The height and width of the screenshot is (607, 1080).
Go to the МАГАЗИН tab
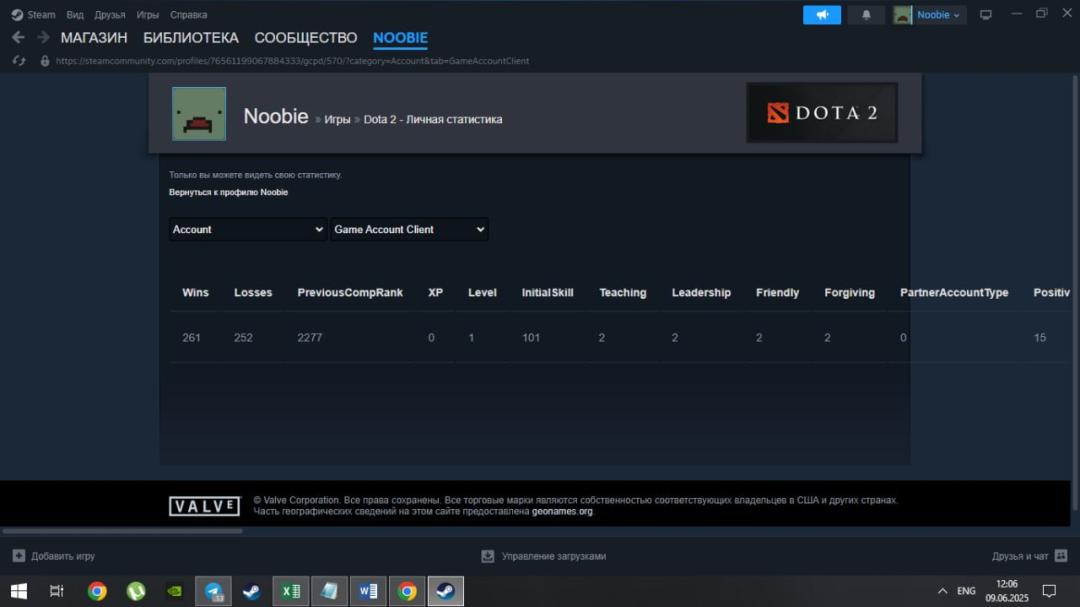click(x=94, y=38)
